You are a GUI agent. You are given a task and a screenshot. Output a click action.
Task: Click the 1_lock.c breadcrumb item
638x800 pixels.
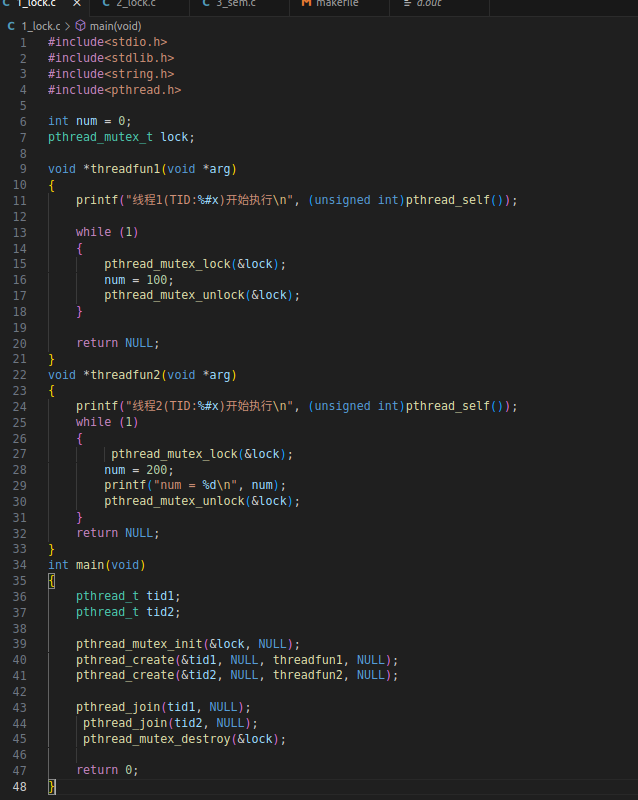41,26
